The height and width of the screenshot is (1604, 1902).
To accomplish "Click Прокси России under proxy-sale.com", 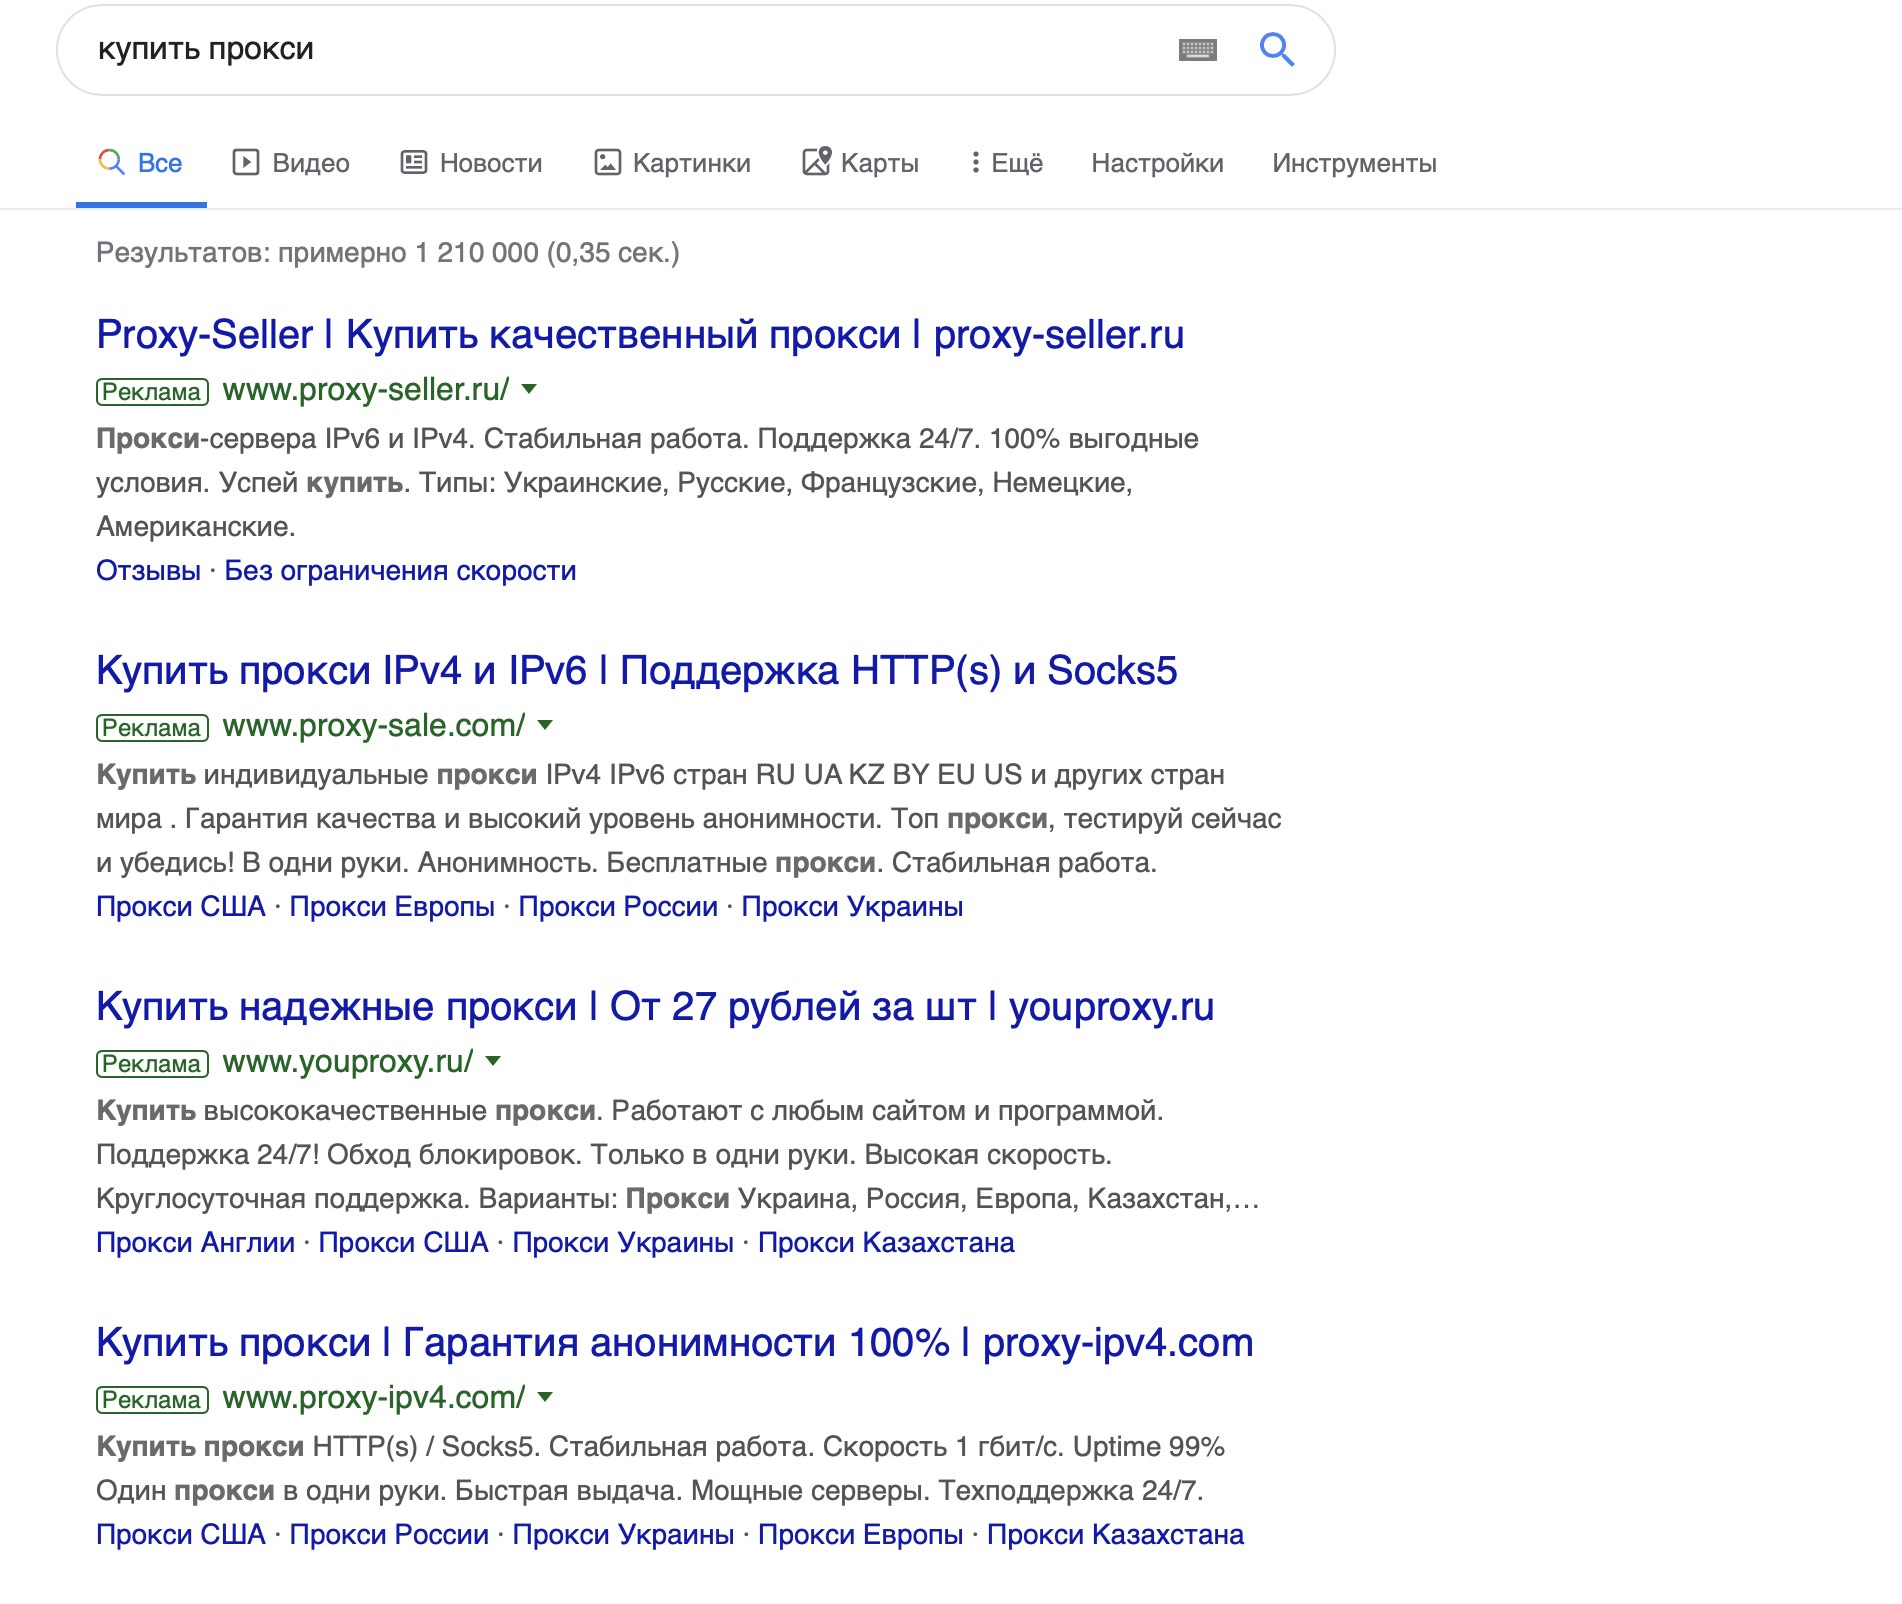I will (x=618, y=907).
